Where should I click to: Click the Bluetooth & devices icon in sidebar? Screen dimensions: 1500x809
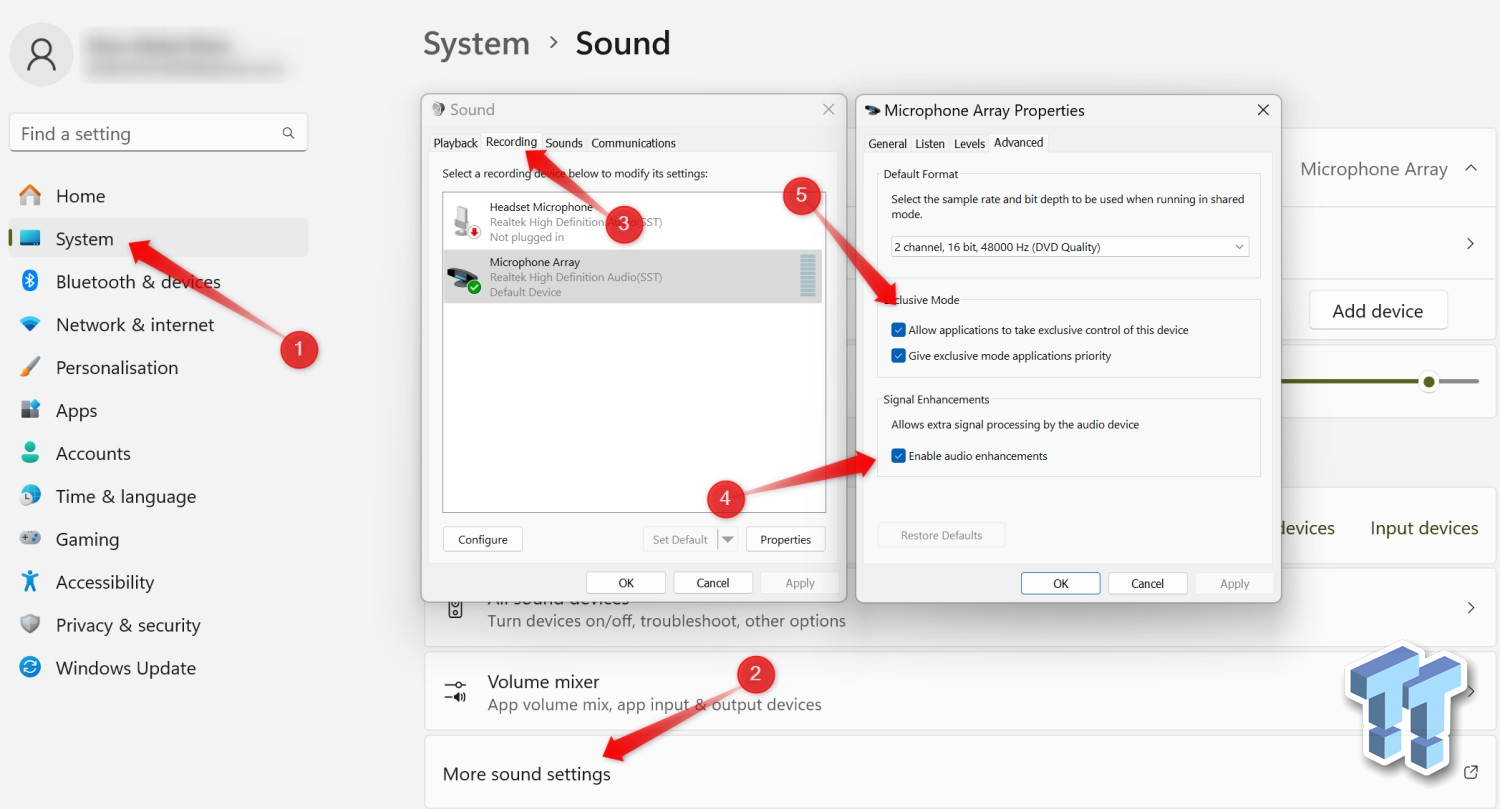click(x=30, y=282)
